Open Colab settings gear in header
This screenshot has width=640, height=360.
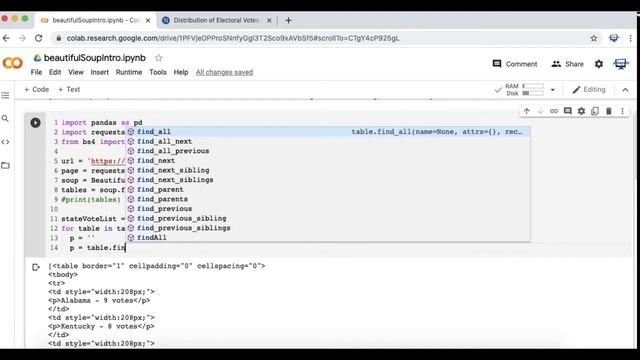599,64
